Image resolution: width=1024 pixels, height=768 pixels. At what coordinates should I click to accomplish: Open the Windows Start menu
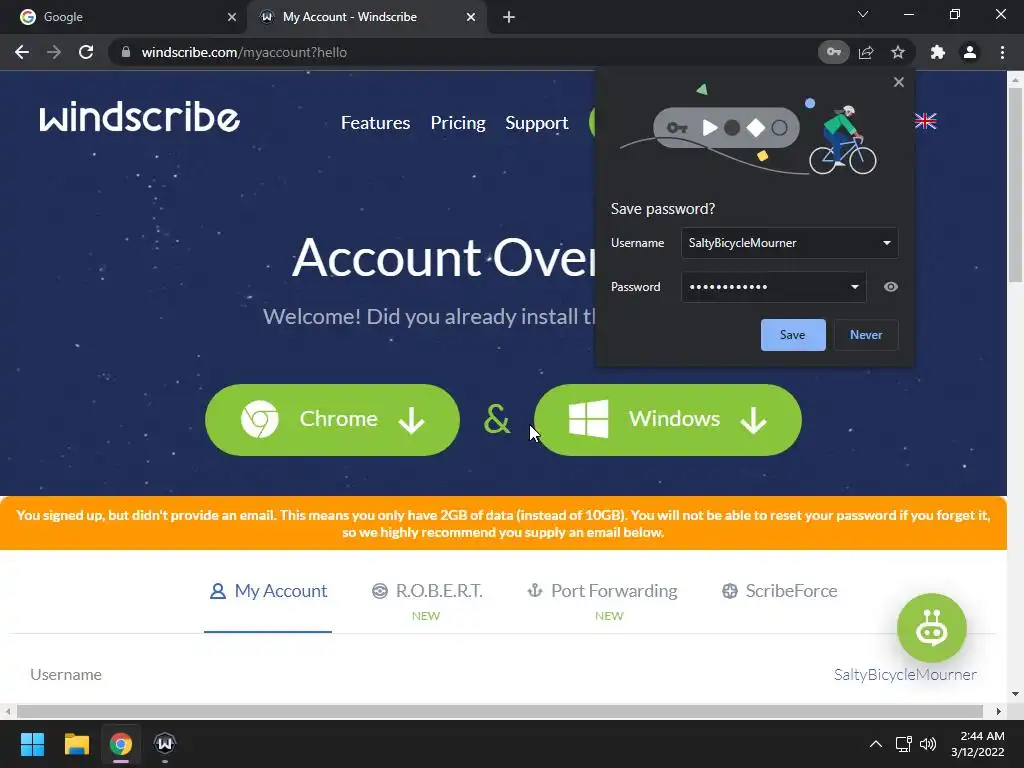[32, 744]
